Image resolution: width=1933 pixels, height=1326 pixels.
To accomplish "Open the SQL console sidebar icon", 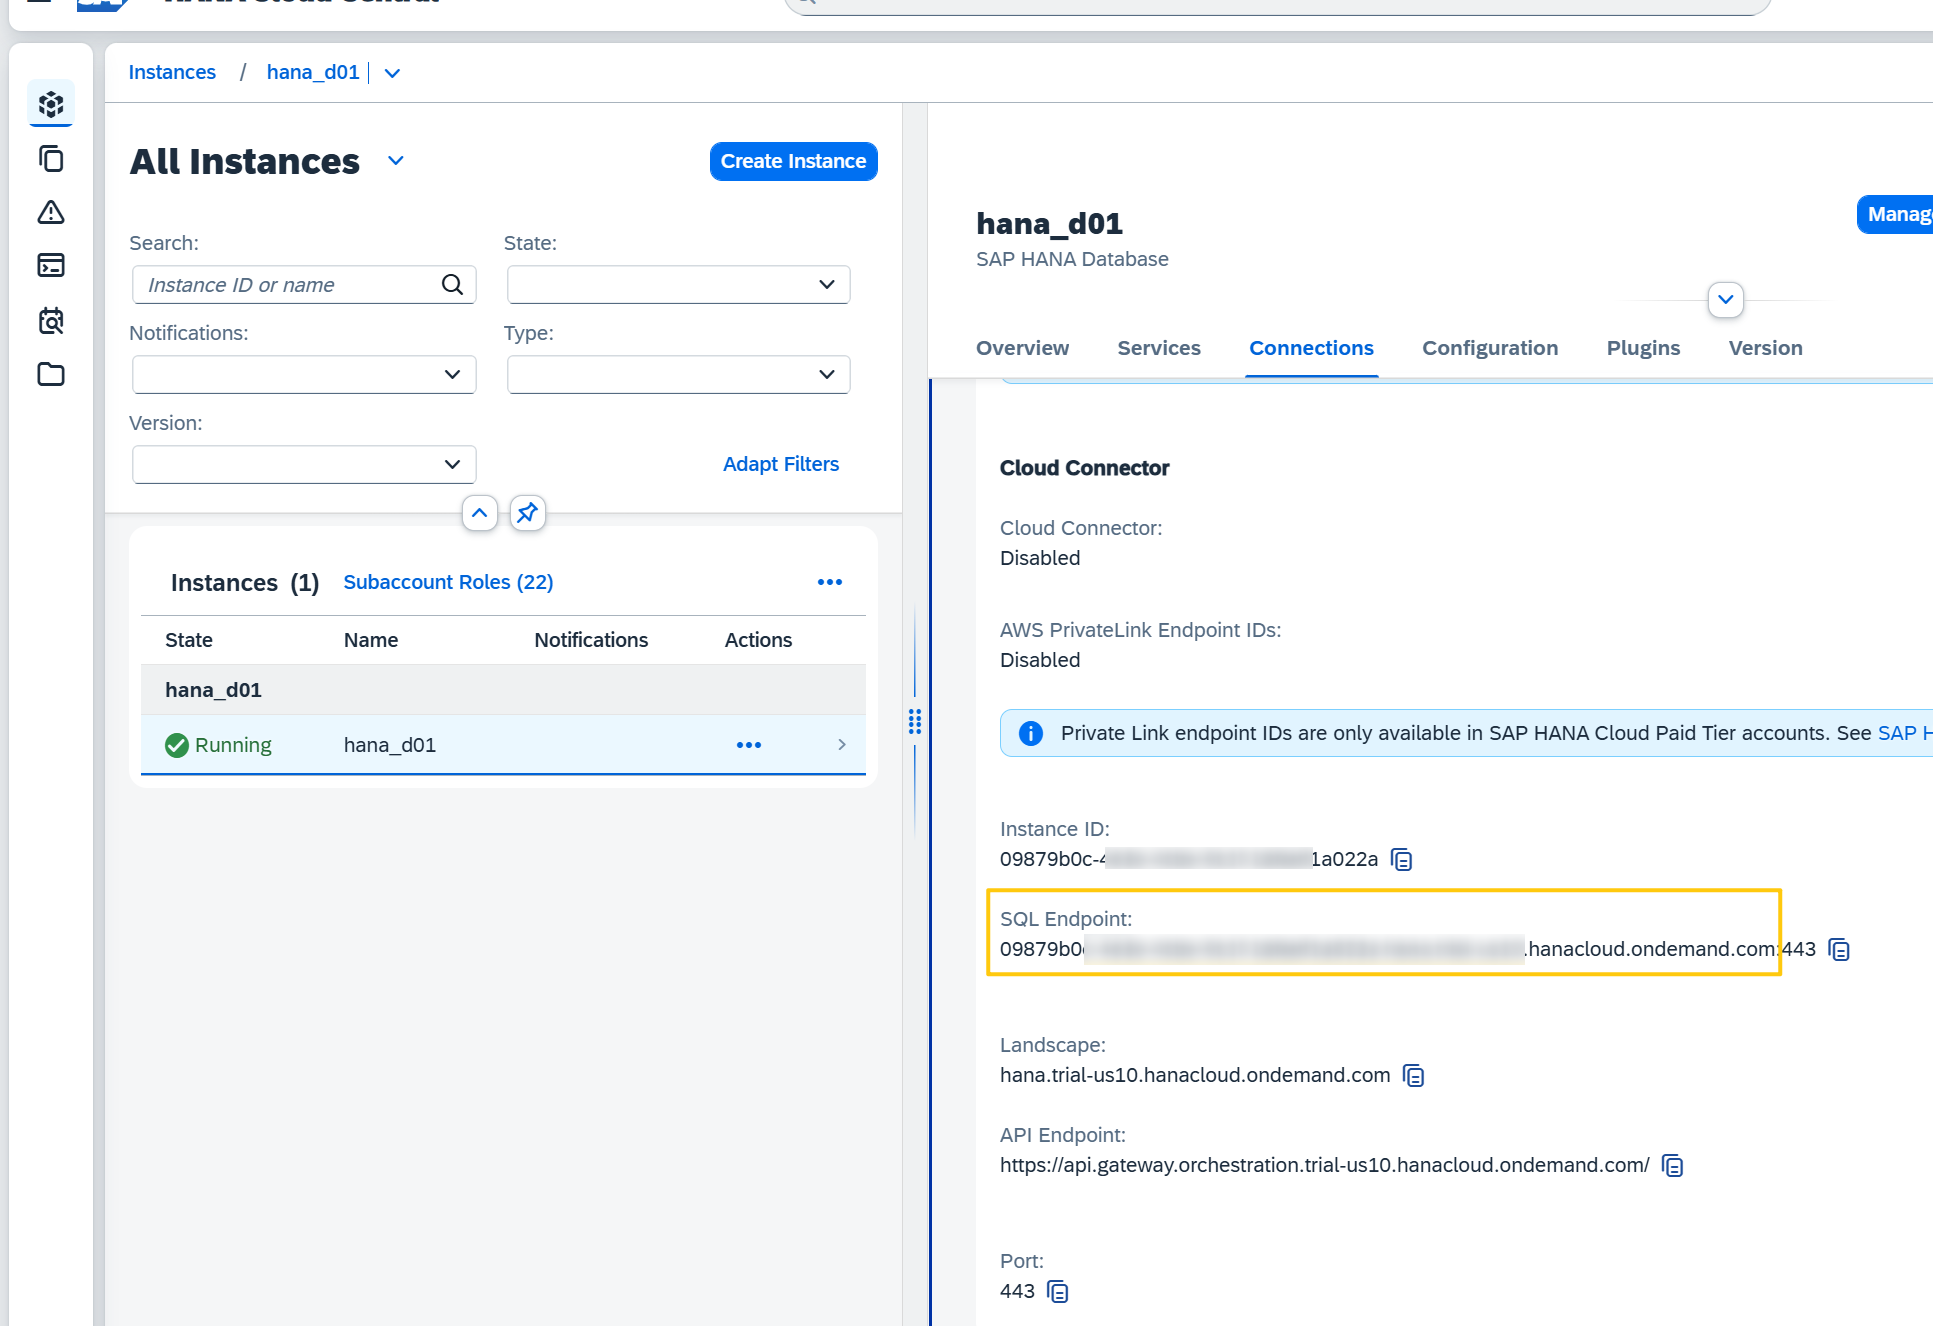I will click(51, 266).
